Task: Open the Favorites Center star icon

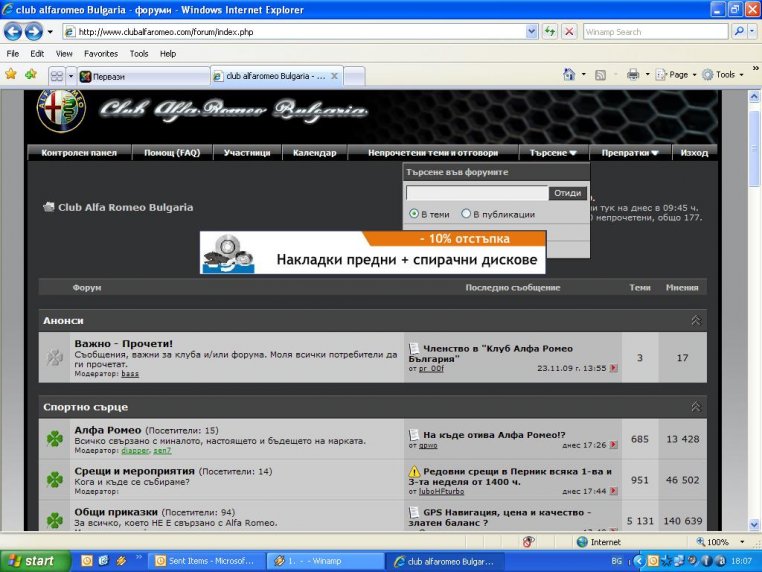Action: (x=11, y=75)
